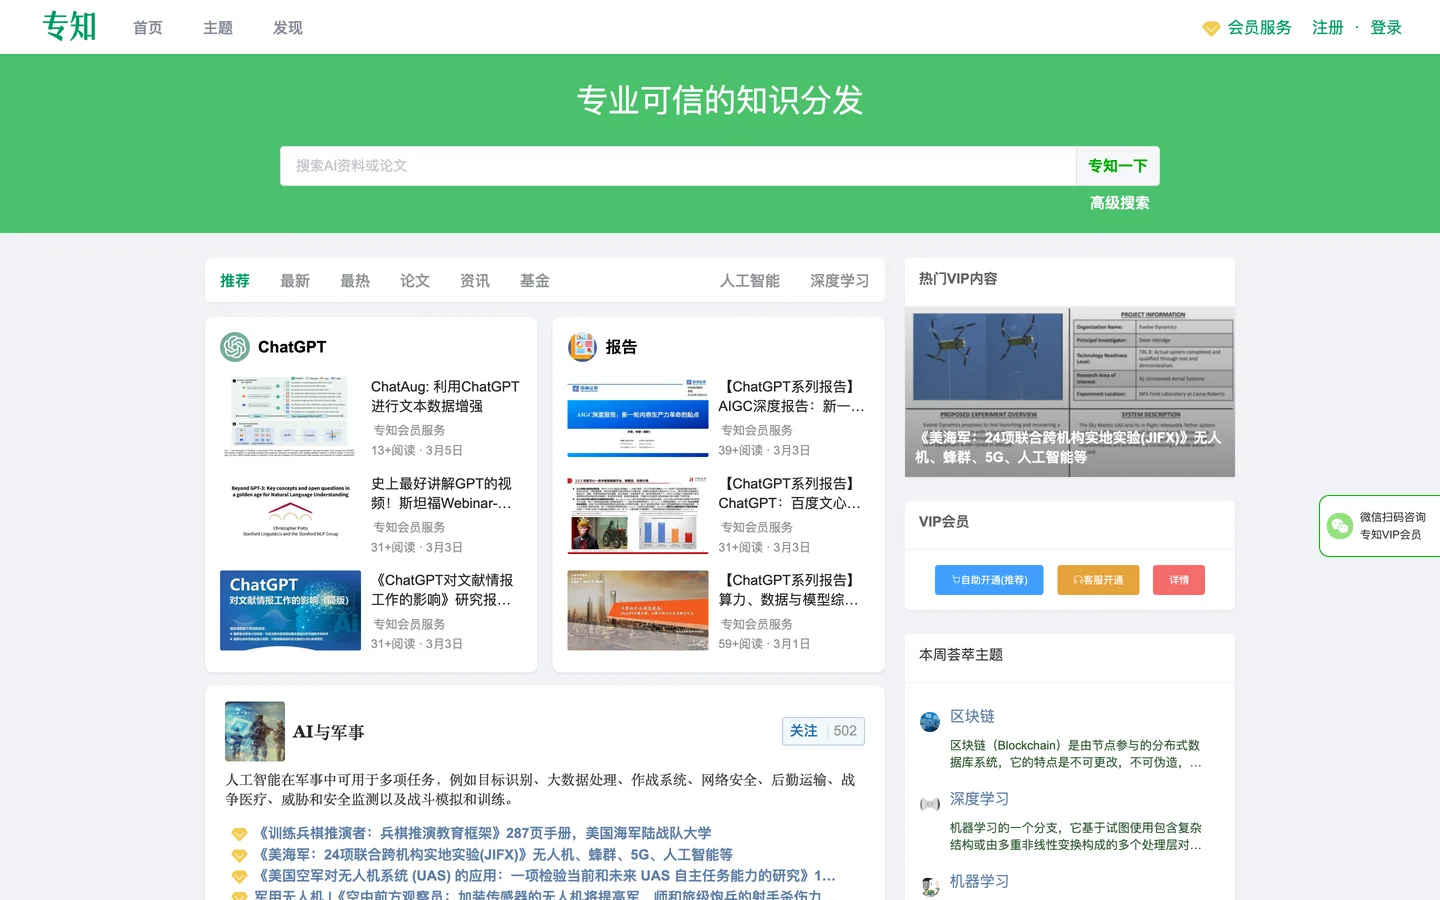Click the 区块链 topic avatar icon
Viewport: 1440px width, 900px height.
click(x=930, y=722)
